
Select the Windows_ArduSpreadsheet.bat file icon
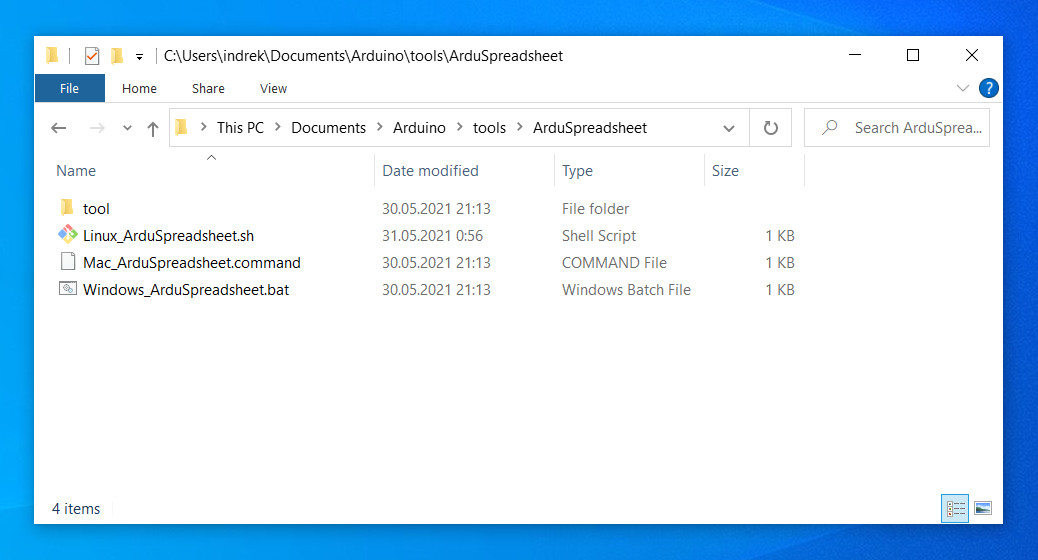[68, 290]
